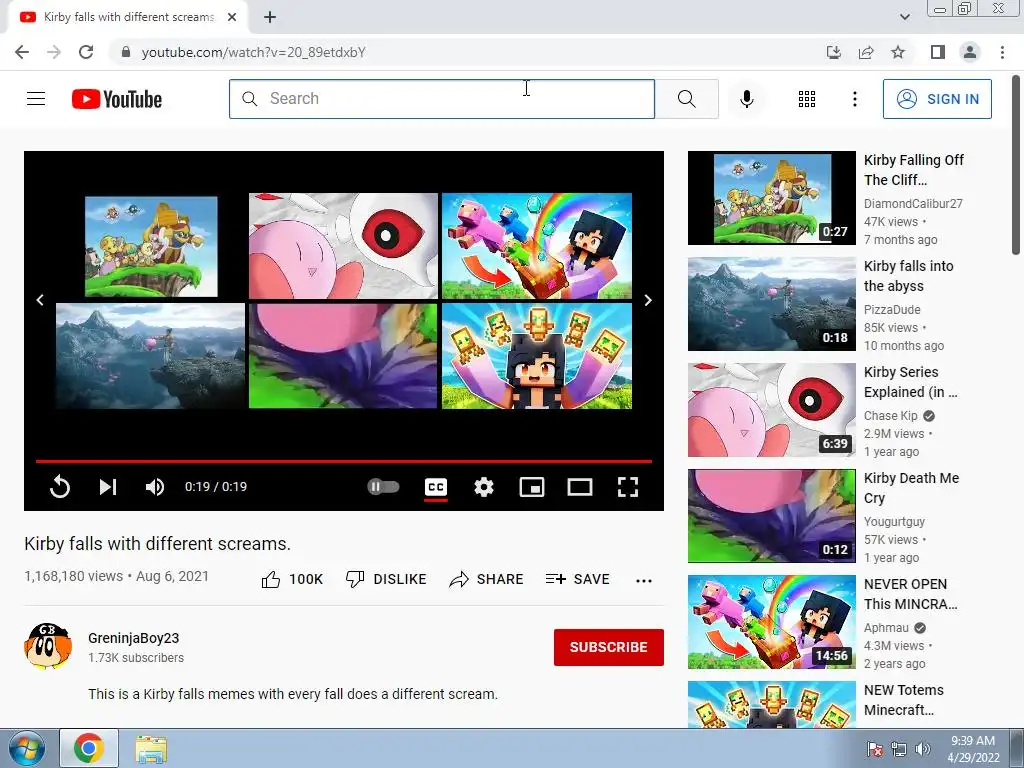Select the red-eye Kirby end-screen tile in player
The width and height of the screenshot is (1024, 768).
(343, 246)
